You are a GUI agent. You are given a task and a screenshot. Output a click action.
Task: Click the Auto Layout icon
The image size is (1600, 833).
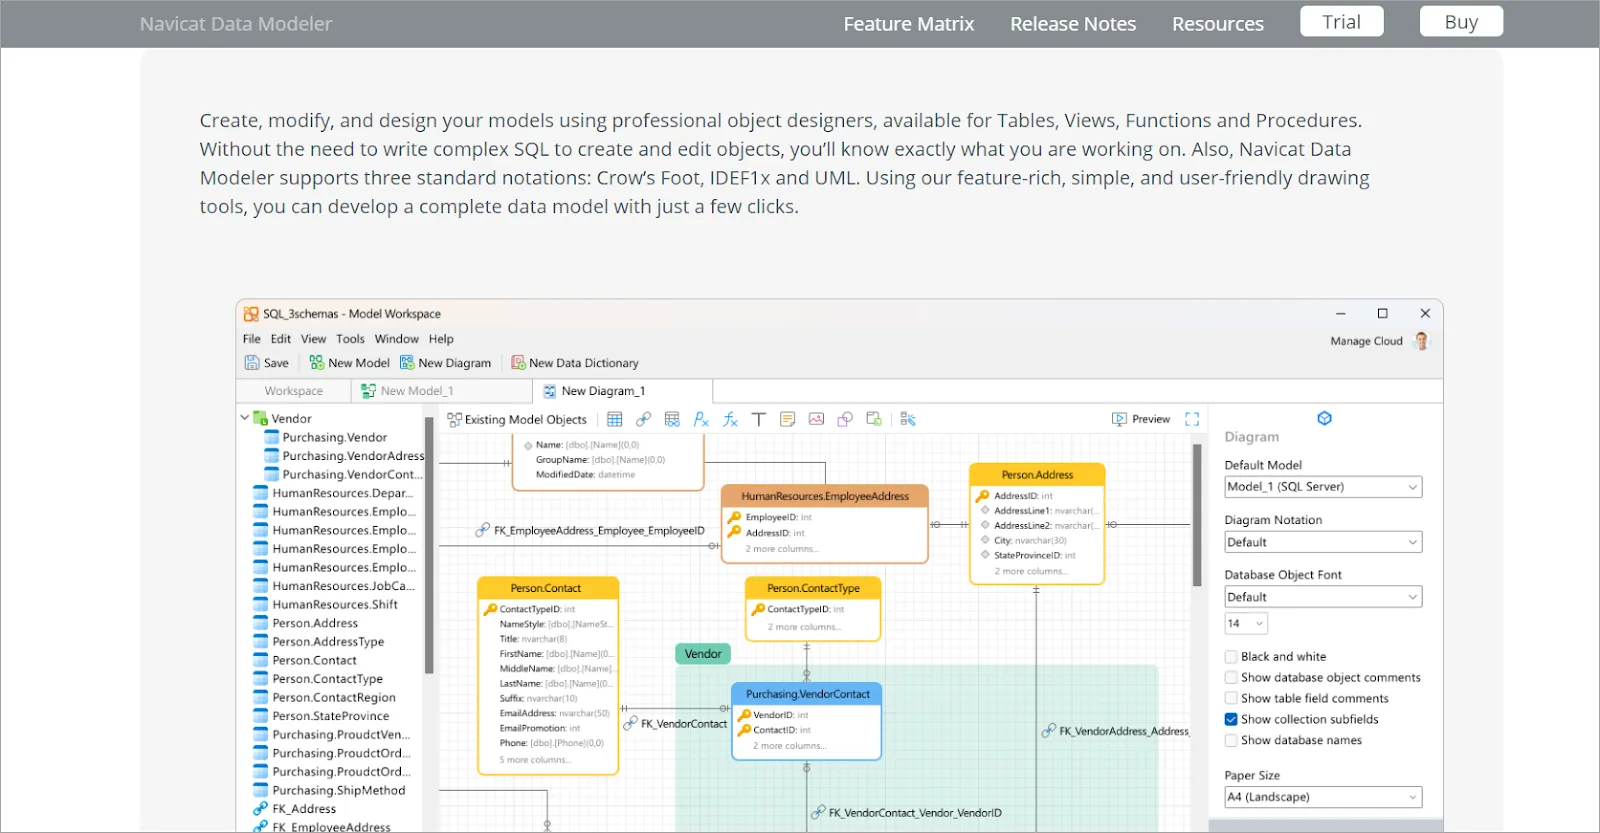(x=908, y=420)
